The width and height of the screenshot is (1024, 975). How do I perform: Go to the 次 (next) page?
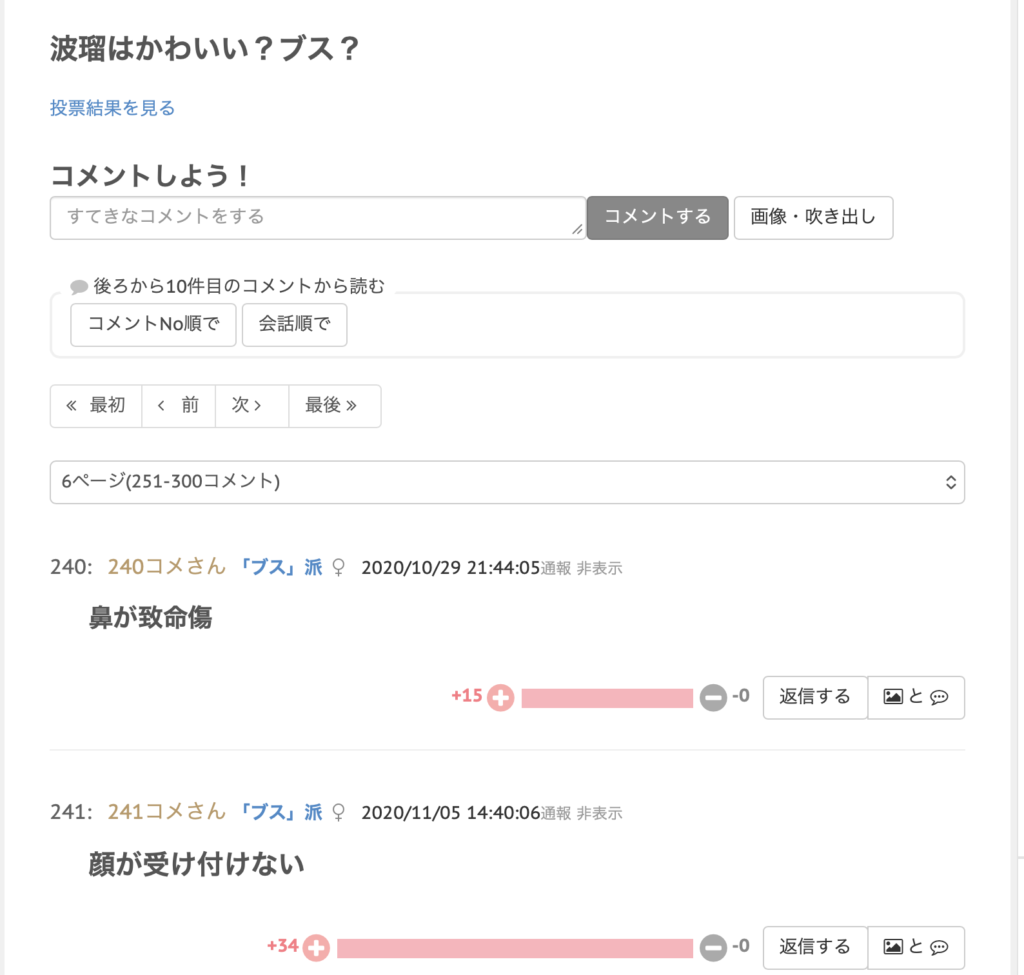click(x=251, y=406)
